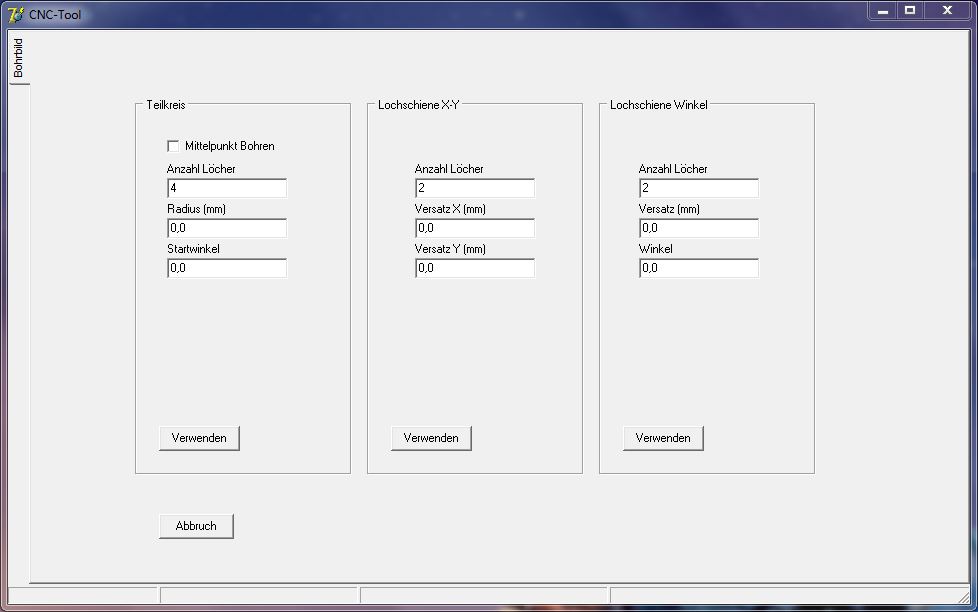The height and width of the screenshot is (612, 978).
Task: Click the resize grip in status bar corner
Action: [x=963, y=597]
